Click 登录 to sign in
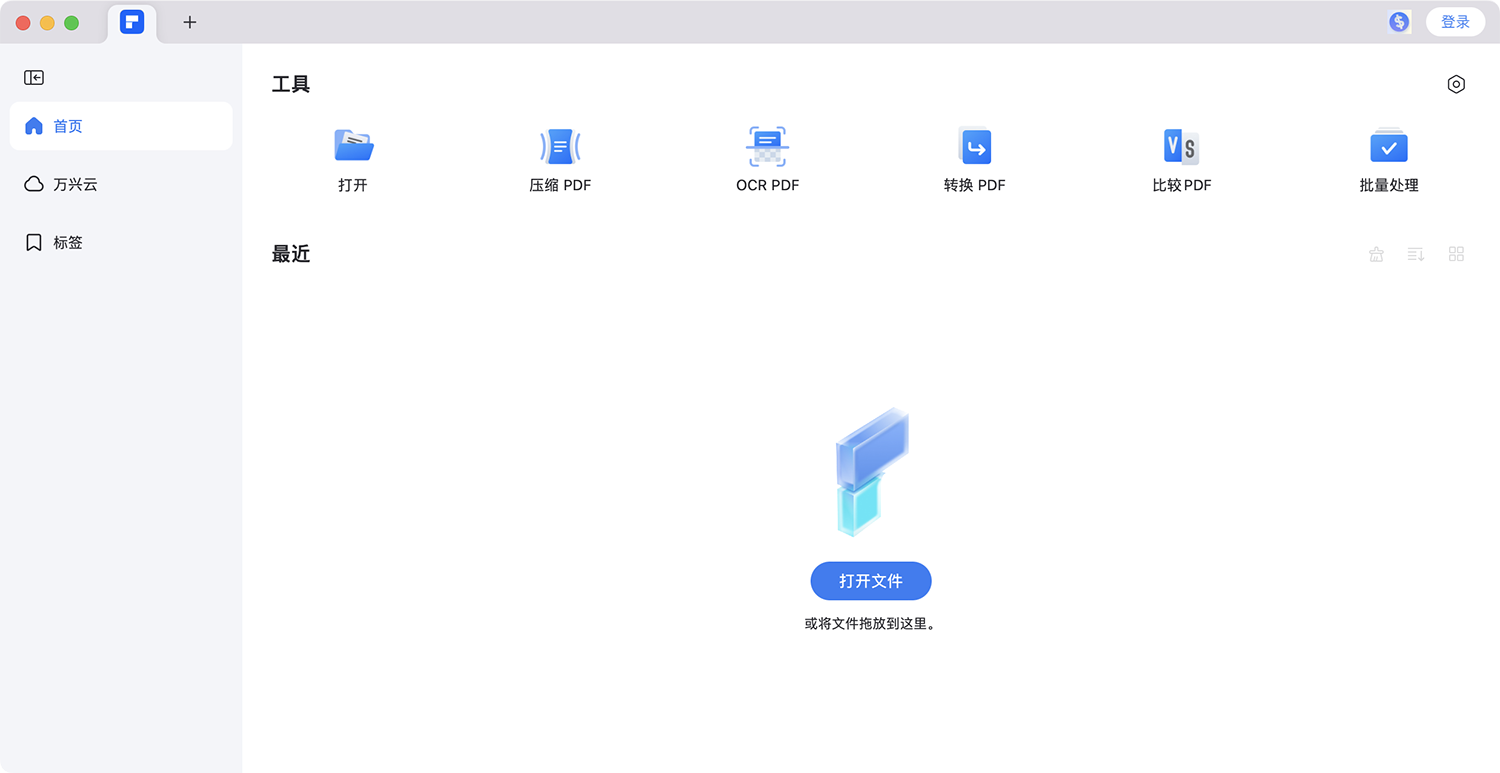 (1455, 21)
